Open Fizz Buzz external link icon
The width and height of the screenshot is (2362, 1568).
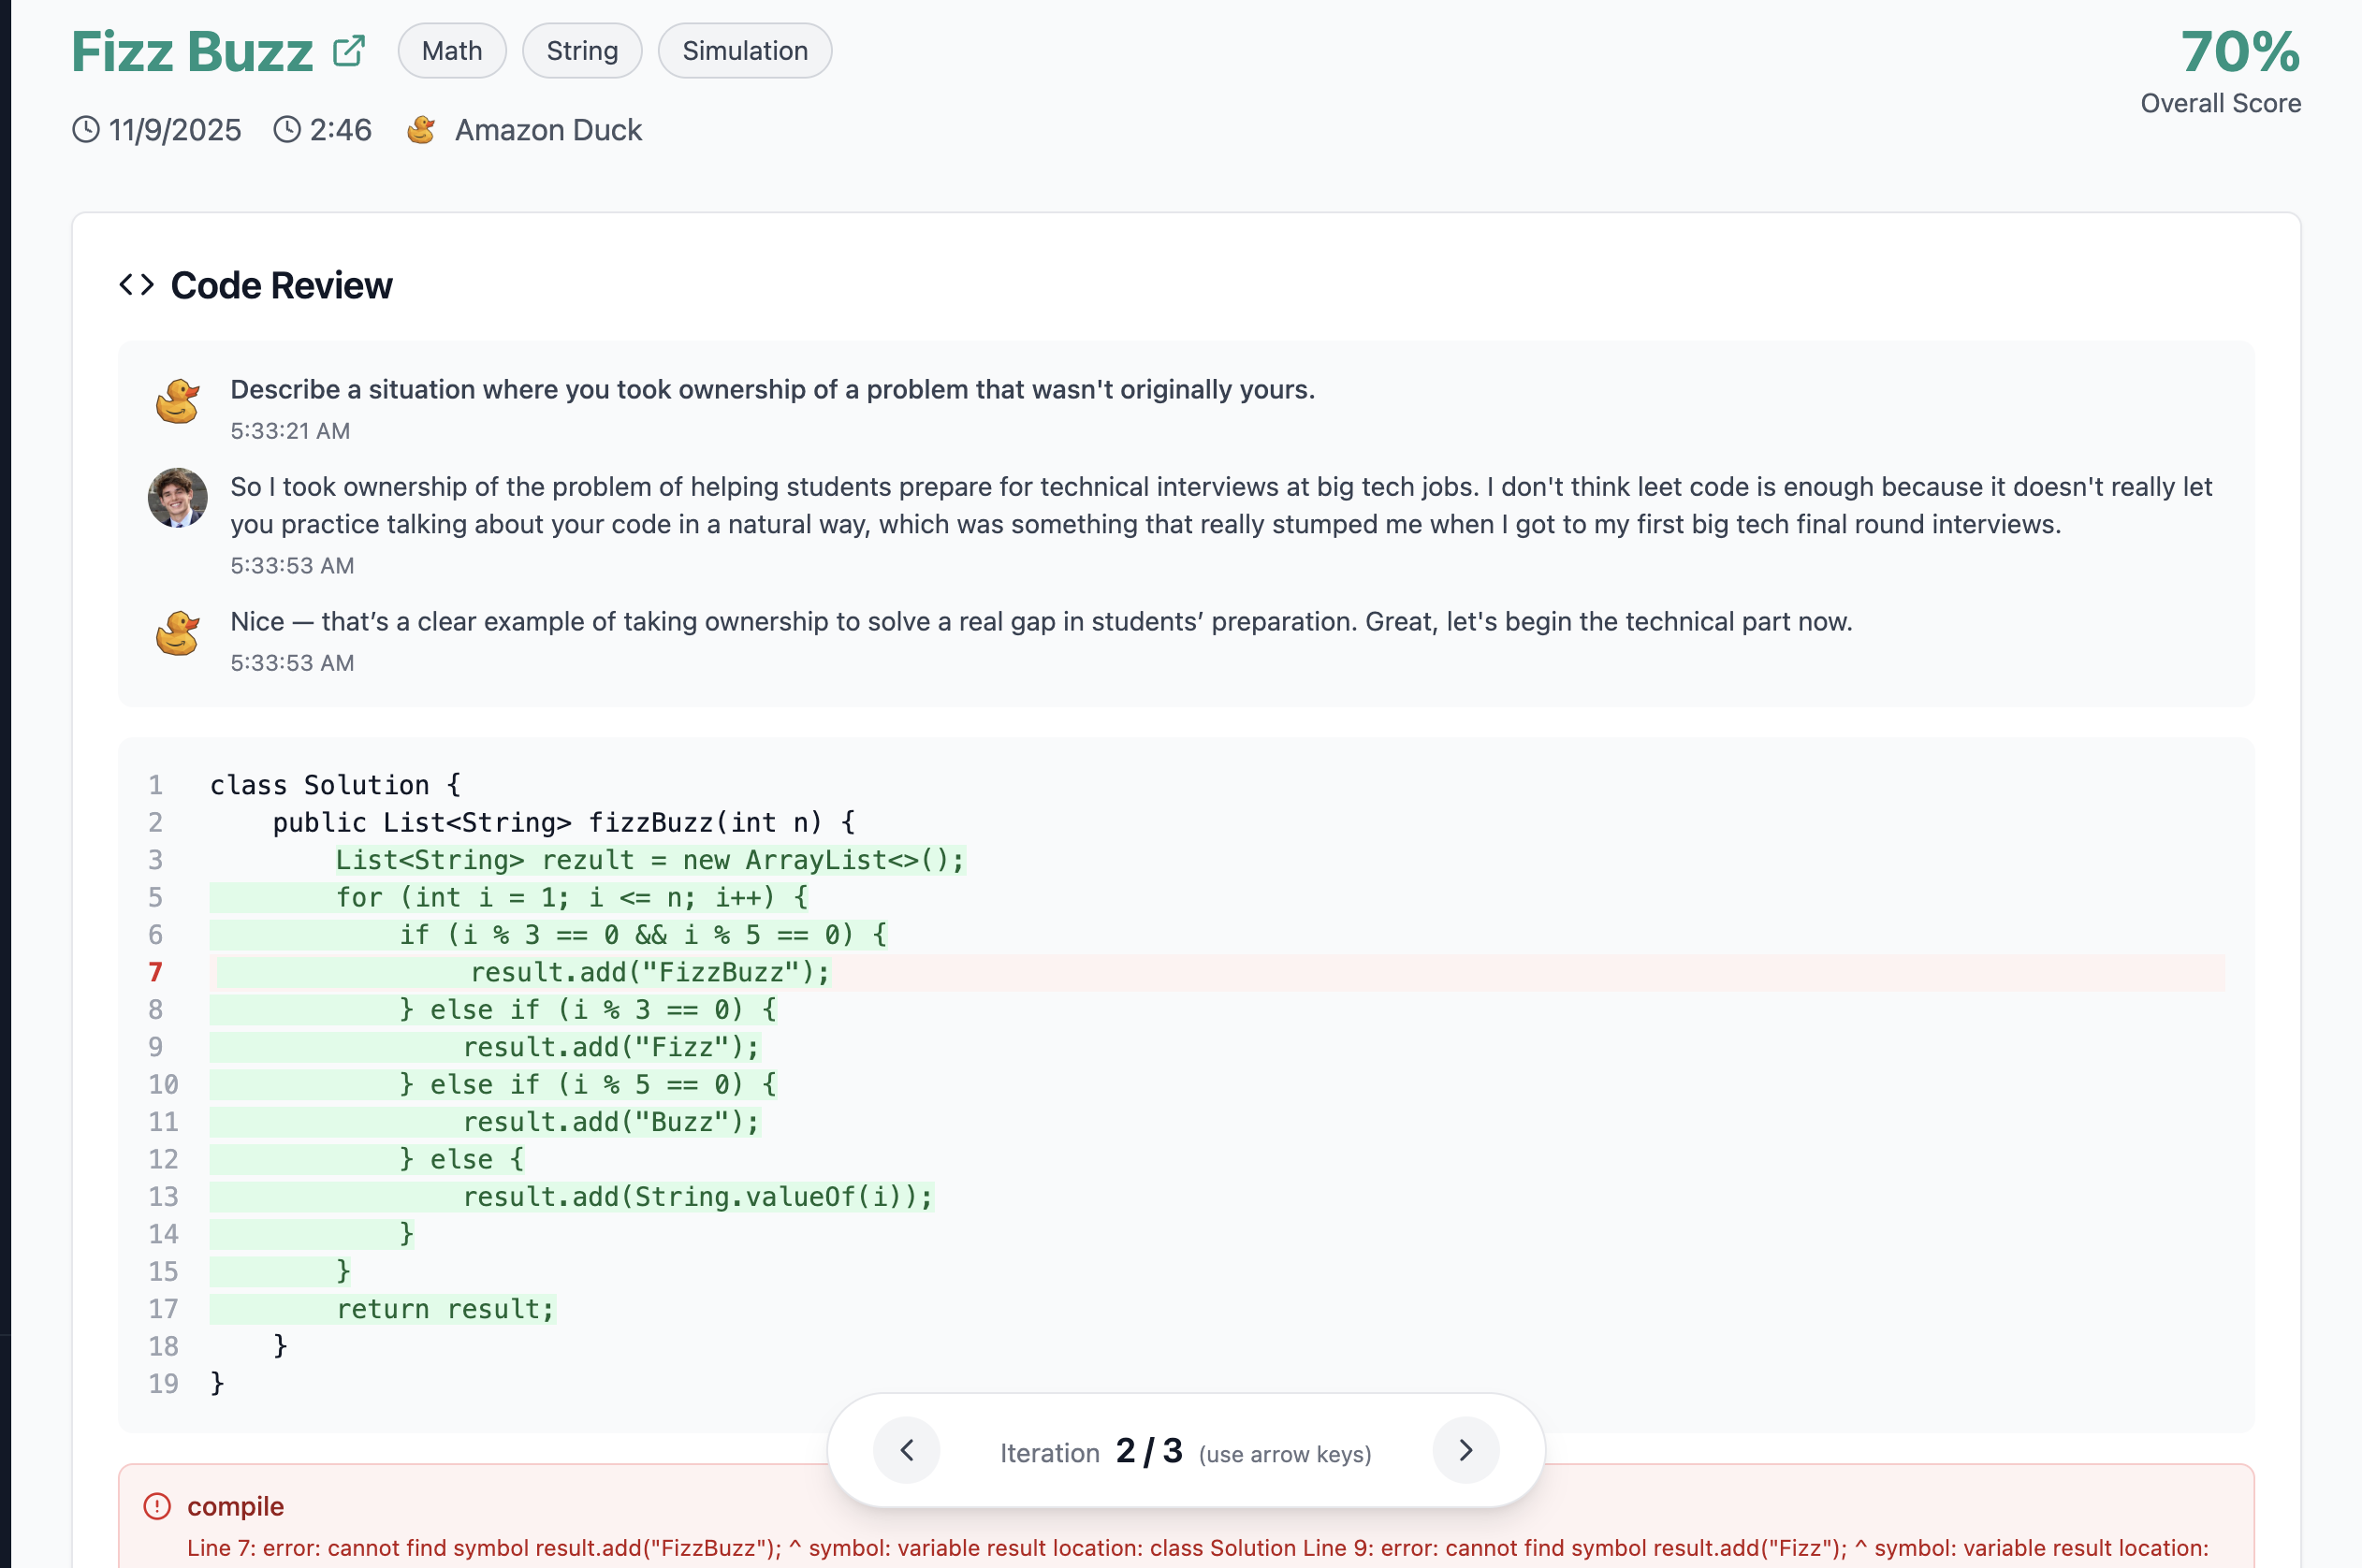349,50
